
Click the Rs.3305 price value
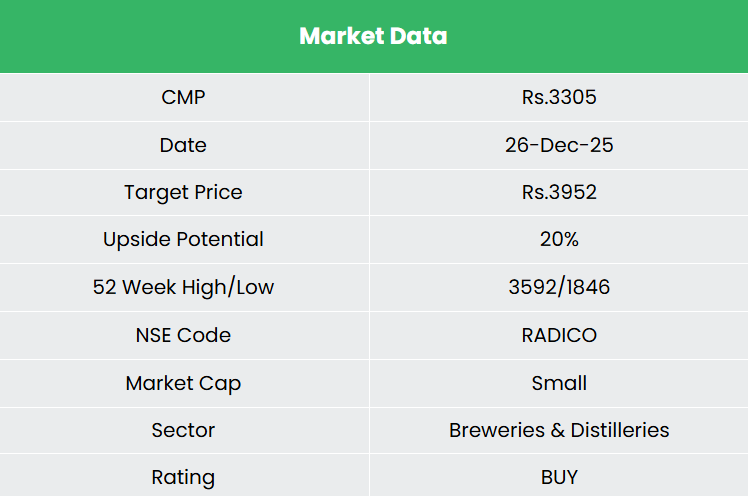tap(559, 97)
